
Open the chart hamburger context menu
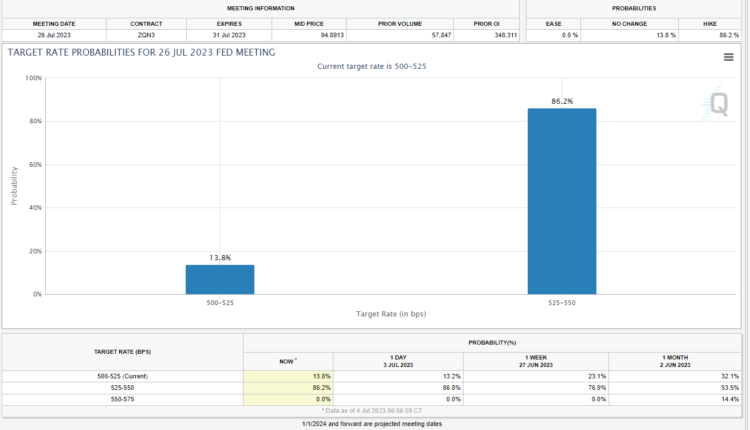pos(728,57)
